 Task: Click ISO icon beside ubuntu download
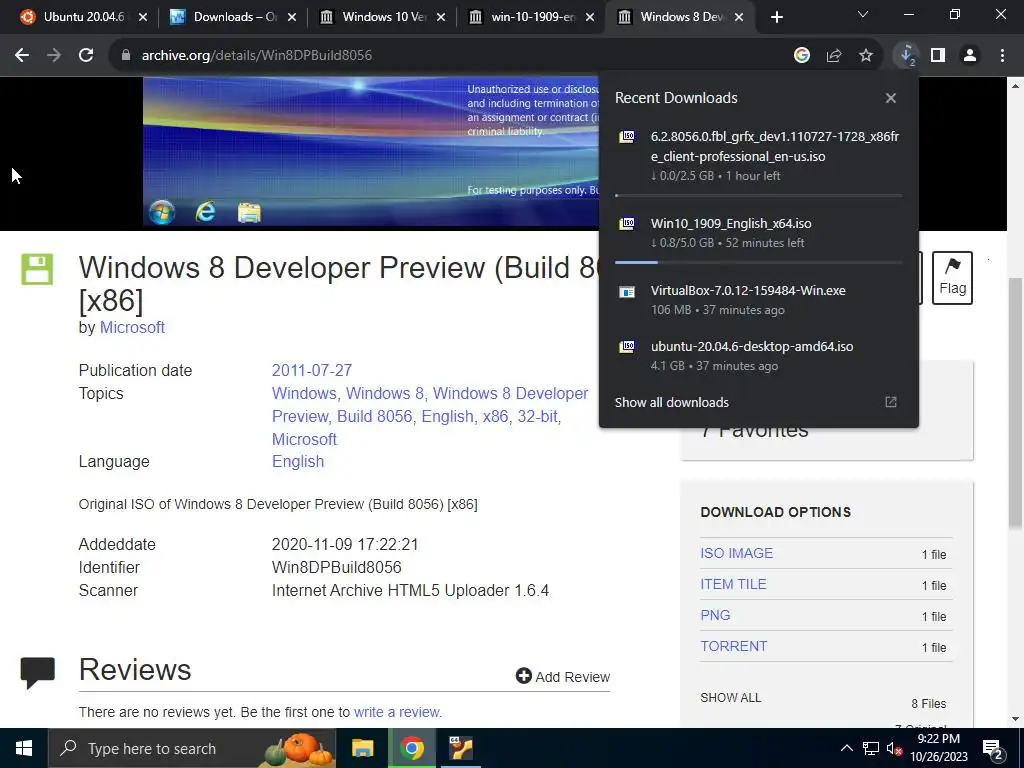627,346
